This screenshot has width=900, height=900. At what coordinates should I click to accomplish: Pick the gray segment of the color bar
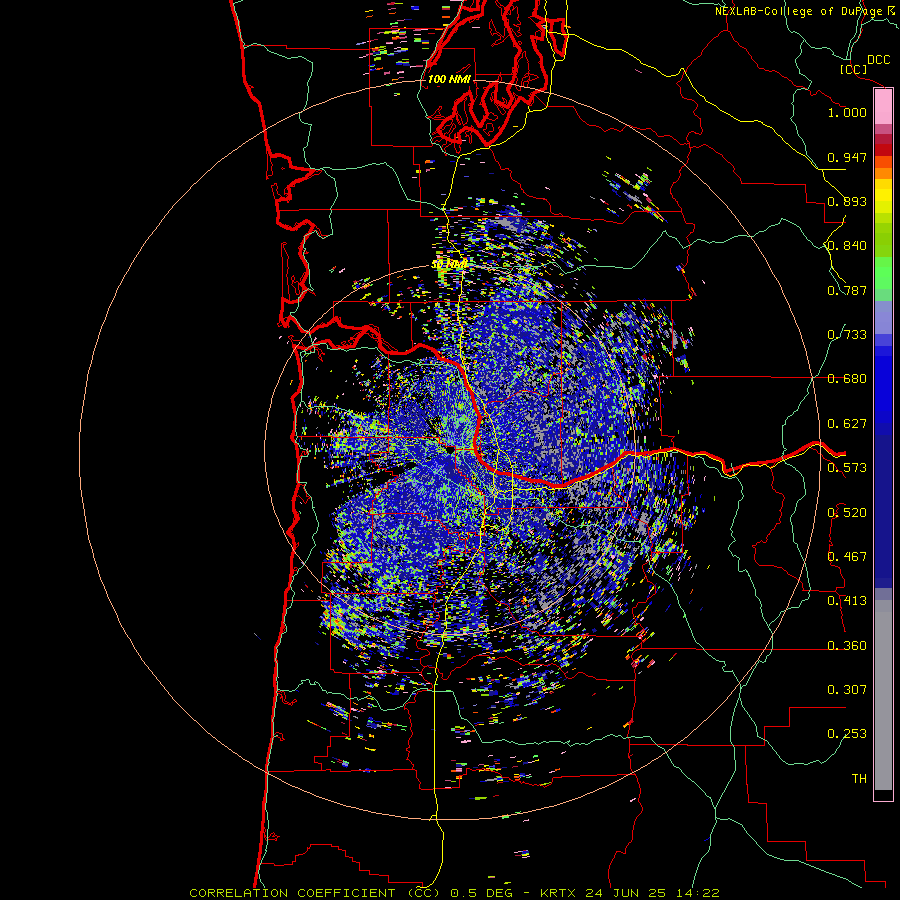pyautogui.click(x=883, y=695)
